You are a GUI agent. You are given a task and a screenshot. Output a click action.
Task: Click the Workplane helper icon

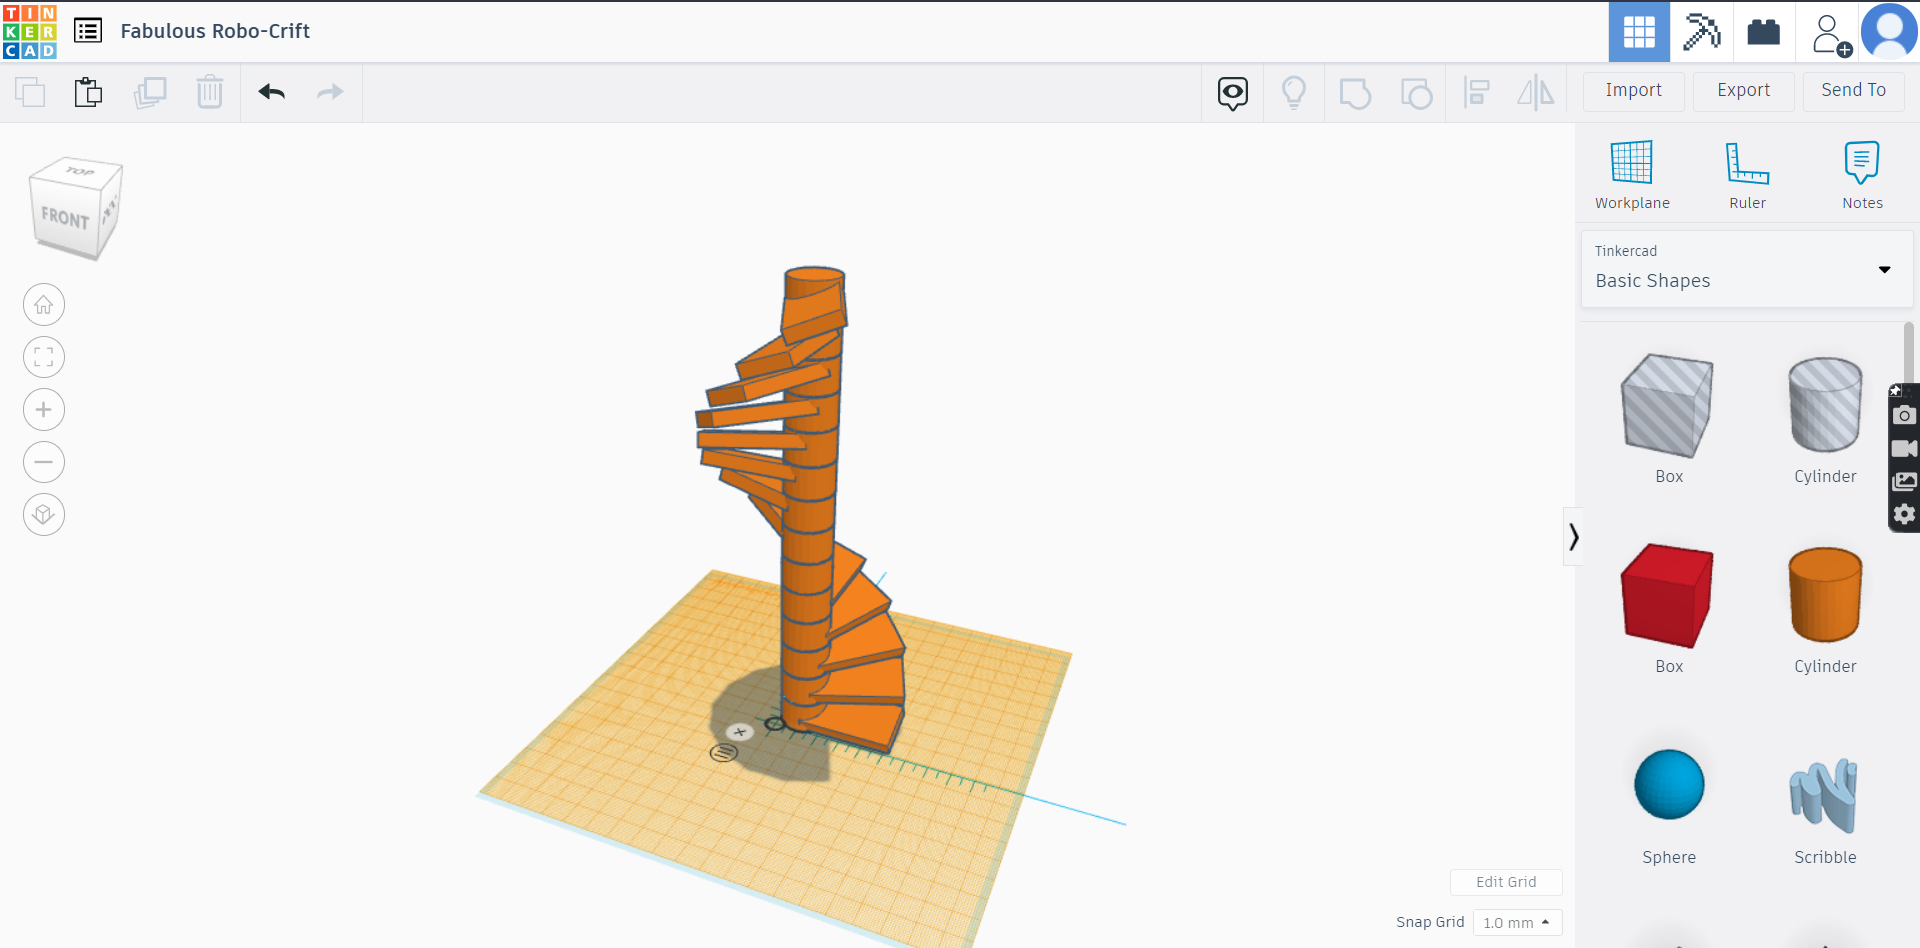click(x=1632, y=170)
